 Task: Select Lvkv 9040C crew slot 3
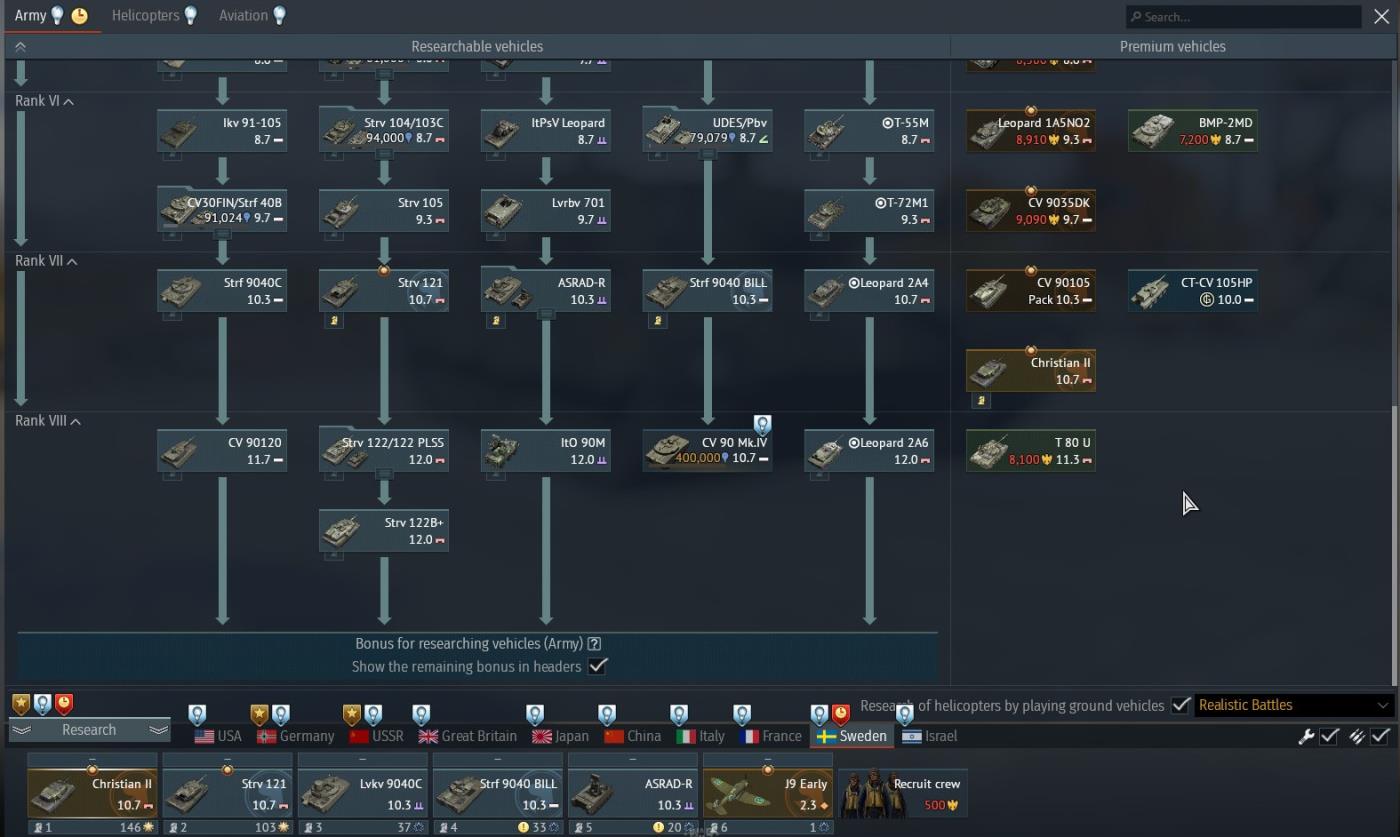[x=363, y=794]
